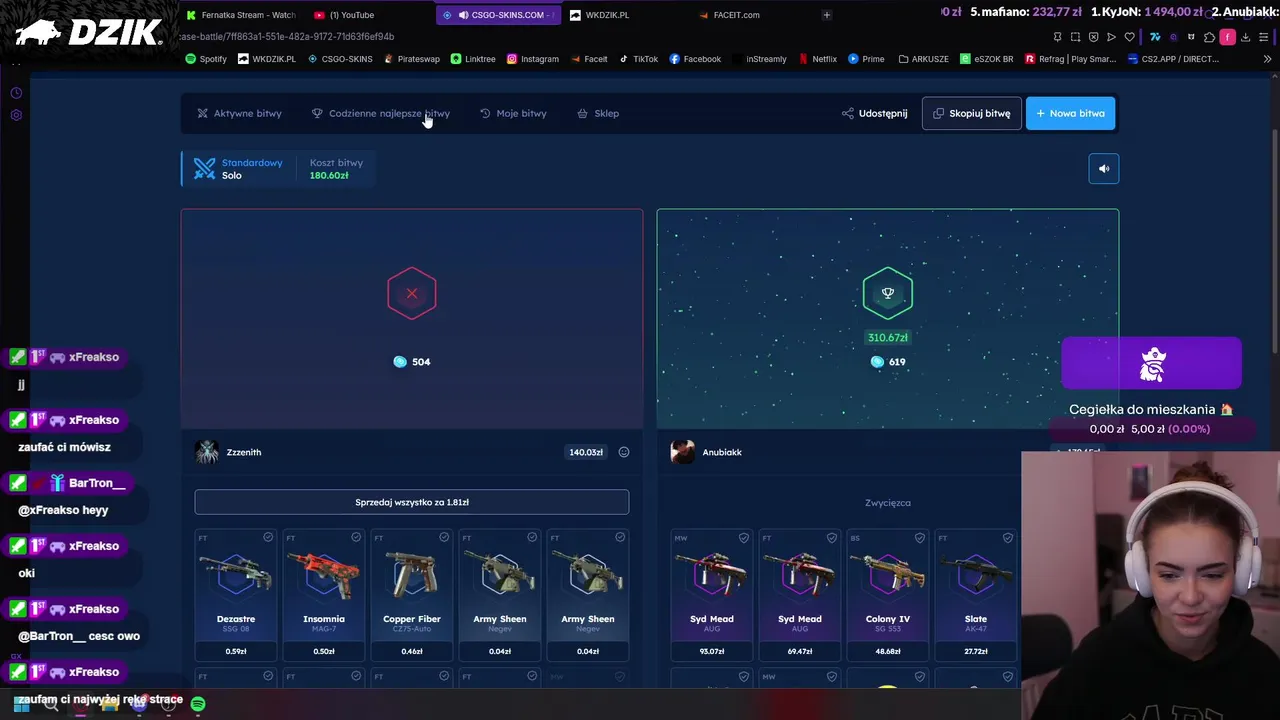This screenshot has width=1280, height=720.
Task: Click the sidebar clock history icon
Action: coord(16,93)
